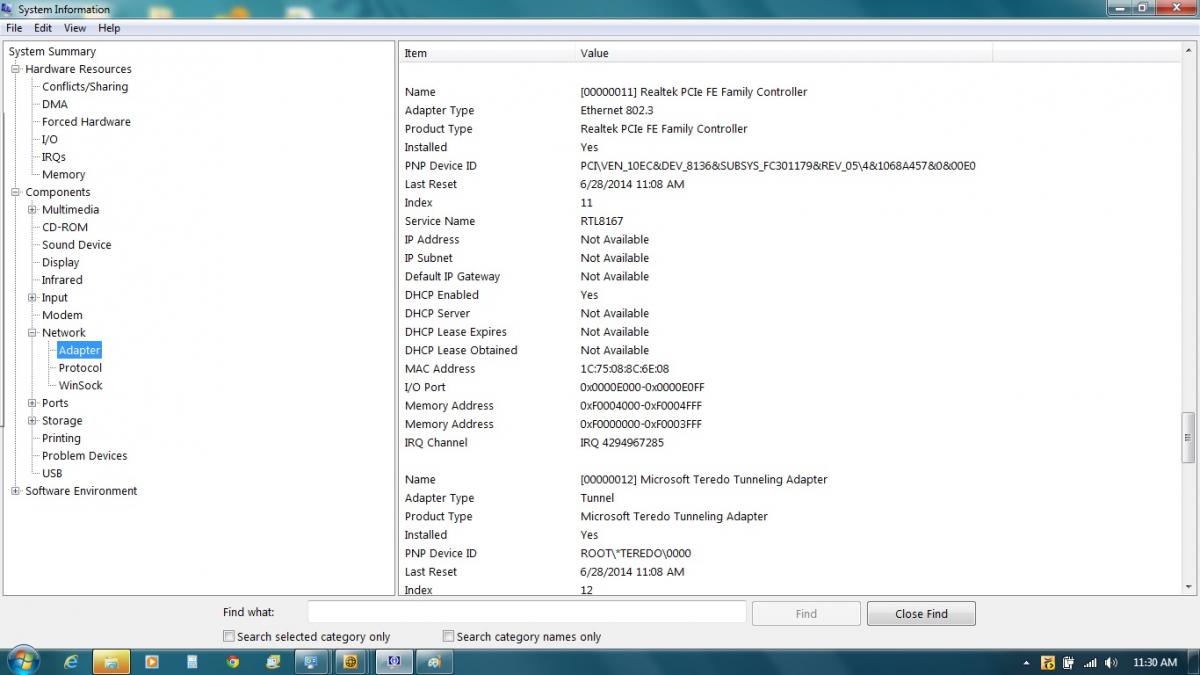
Task: Toggle 'Search category names only' checkbox
Action: (x=449, y=636)
